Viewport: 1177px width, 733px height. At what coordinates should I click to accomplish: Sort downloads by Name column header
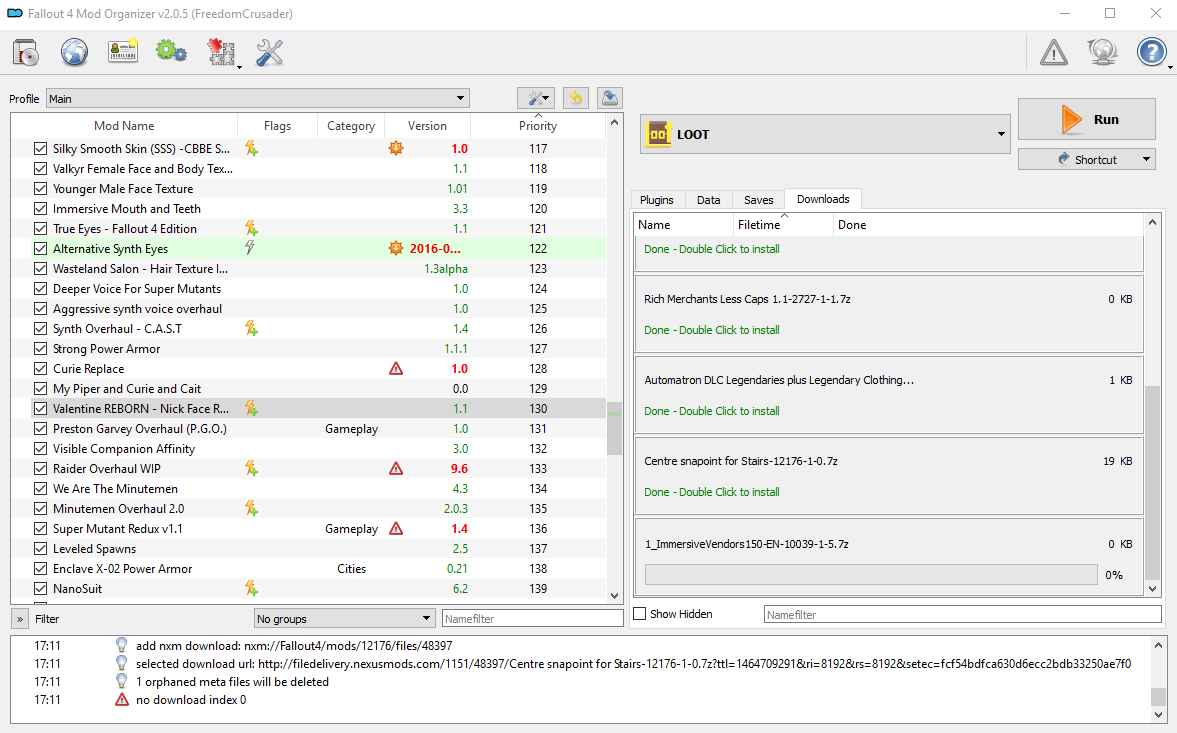click(684, 224)
